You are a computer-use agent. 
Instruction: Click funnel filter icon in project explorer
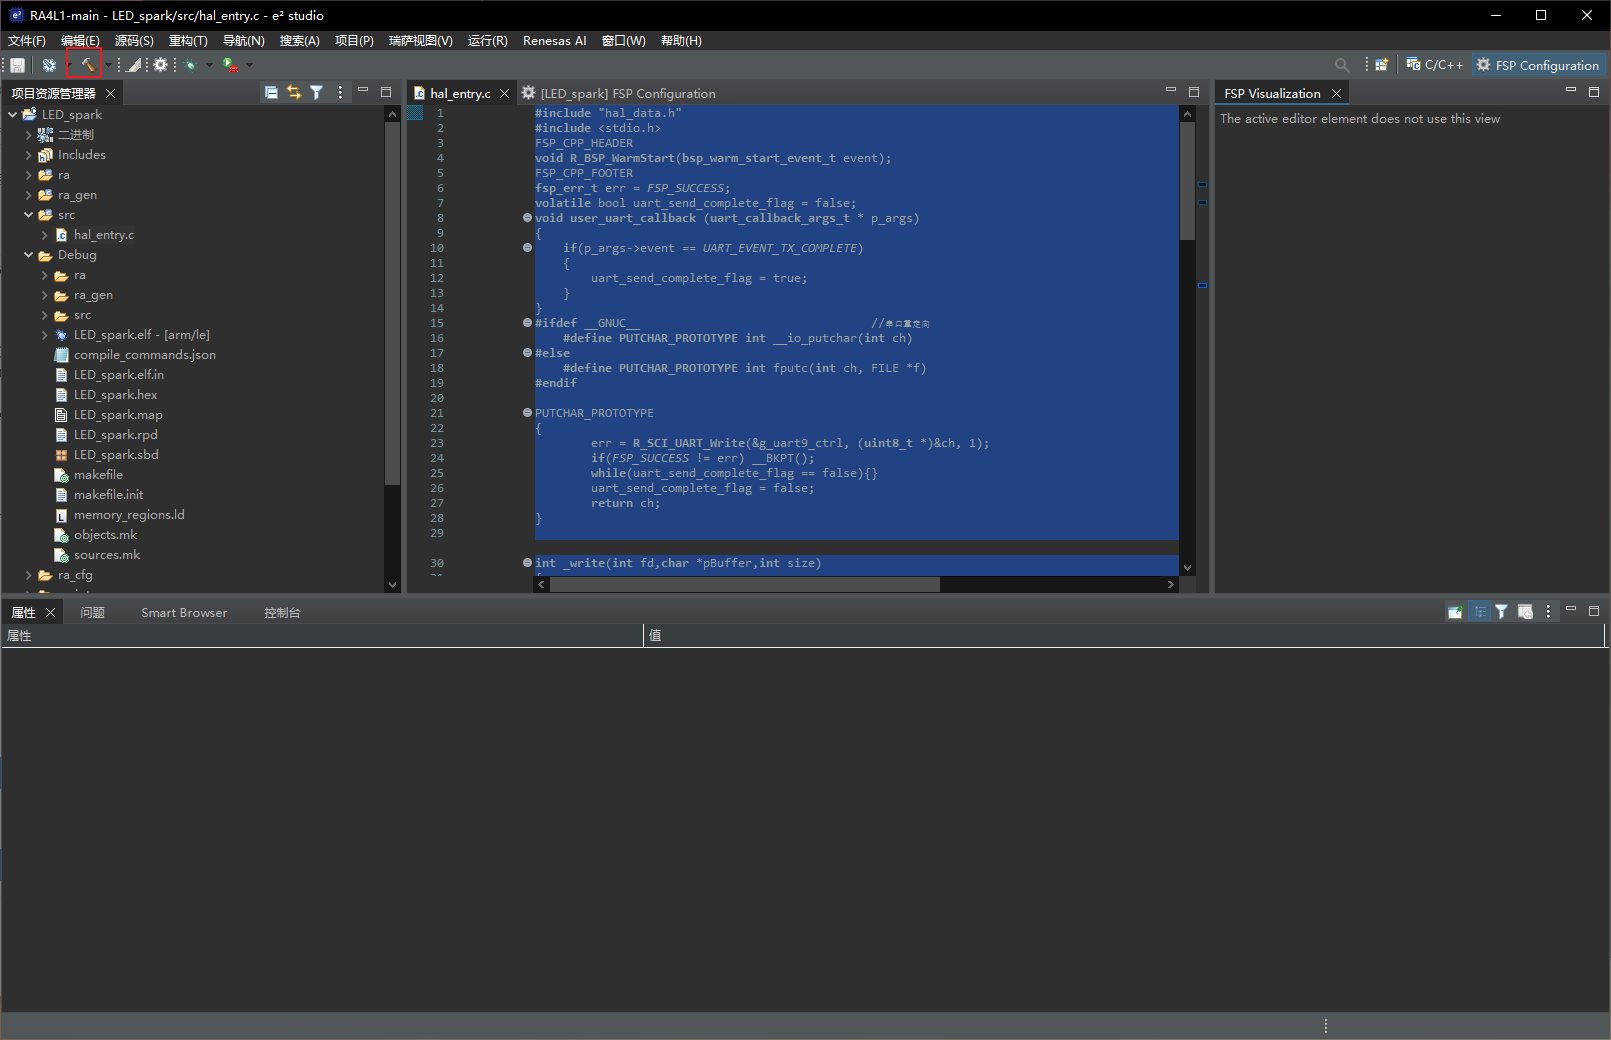click(x=316, y=92)
